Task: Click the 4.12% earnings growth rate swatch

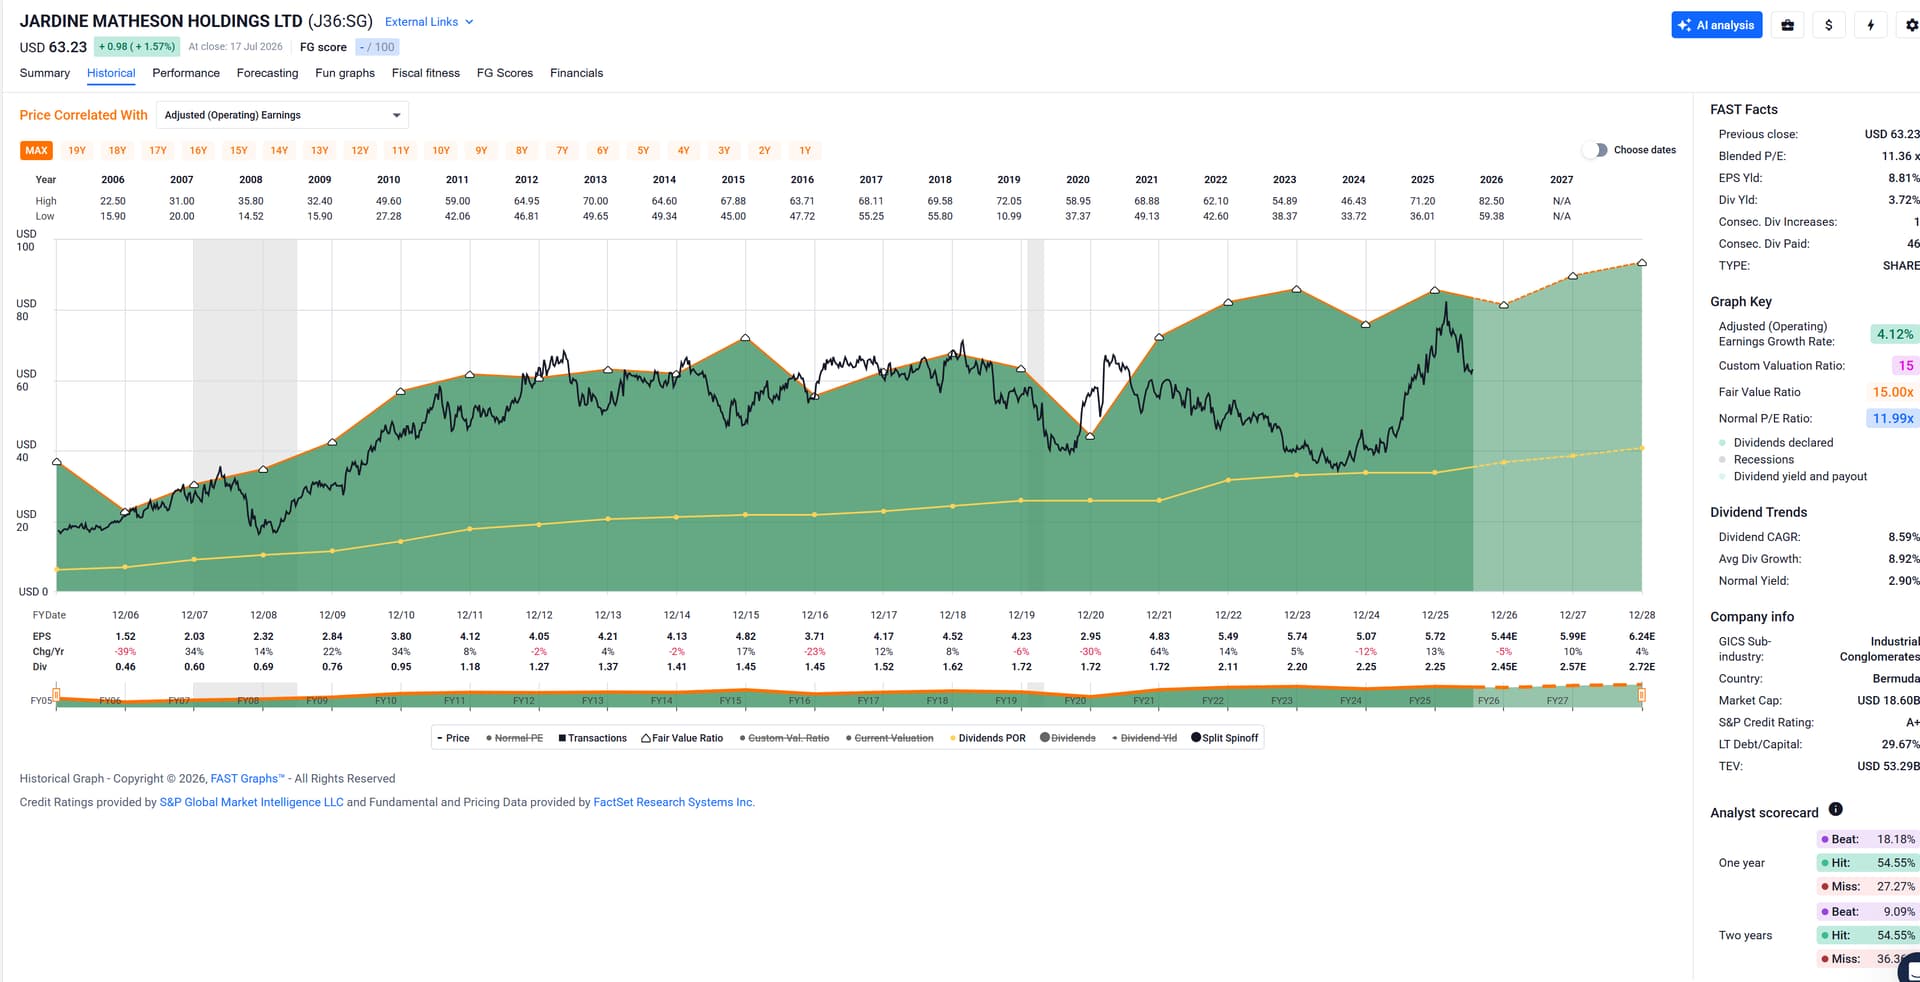Action: click(1894, 334)
